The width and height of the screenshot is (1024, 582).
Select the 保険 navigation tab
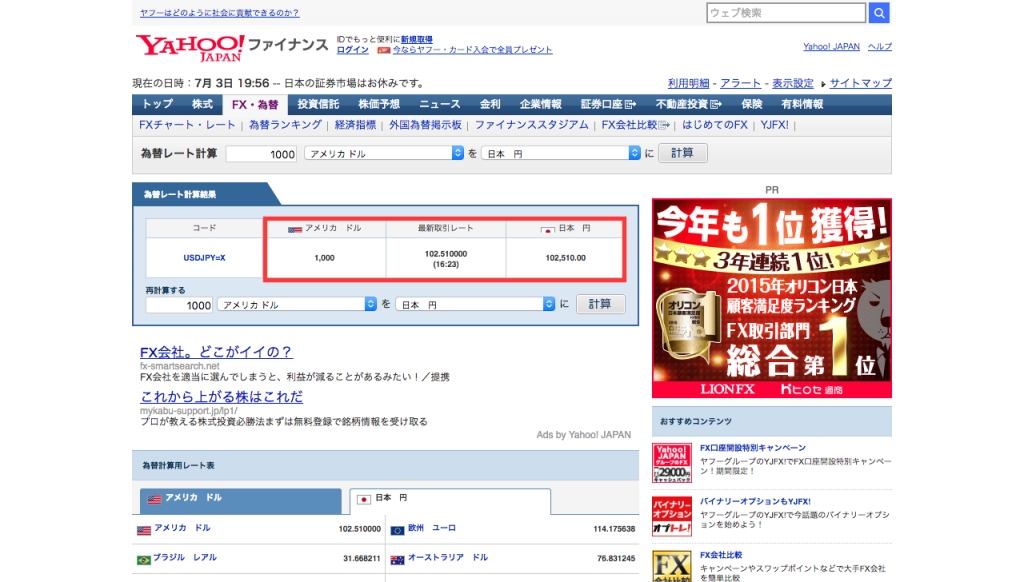pyautogui.click(x=752, y=104)
